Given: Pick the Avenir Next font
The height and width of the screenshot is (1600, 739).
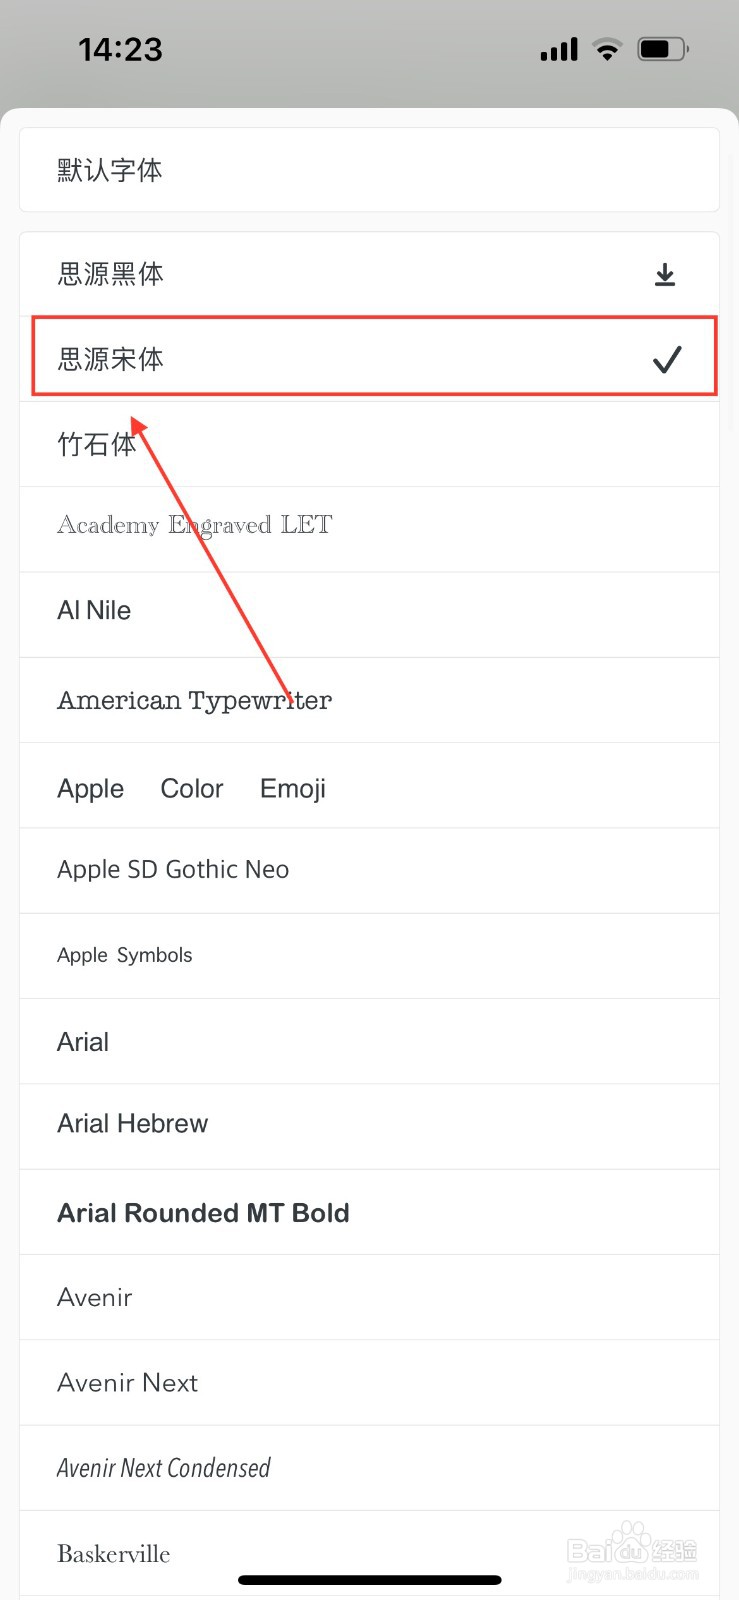Looking at the screenshot, I should 369,1382.
